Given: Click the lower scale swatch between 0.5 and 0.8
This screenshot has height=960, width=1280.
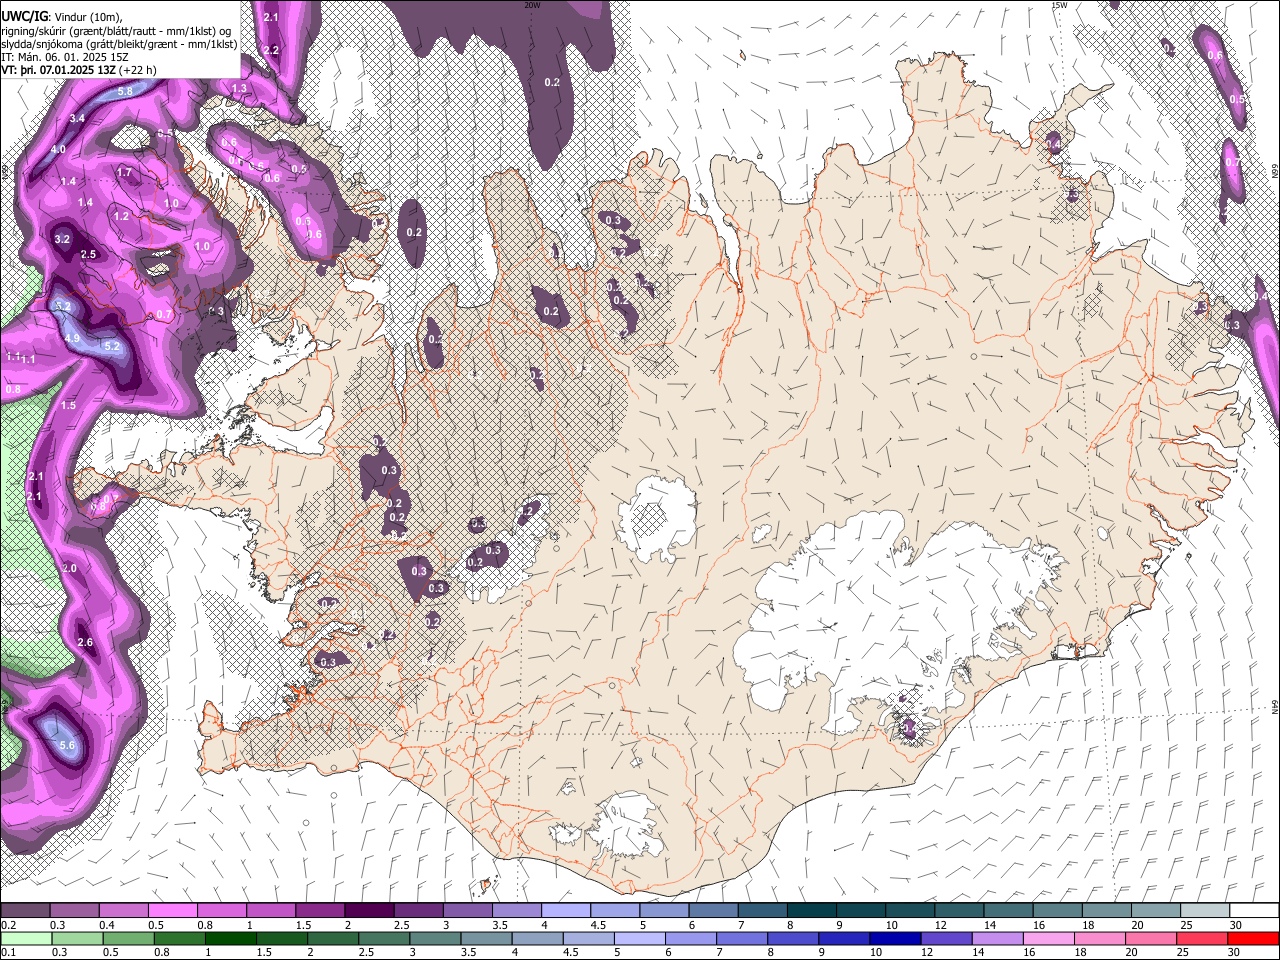Looking at the screenshot, I should click(127, 938).
